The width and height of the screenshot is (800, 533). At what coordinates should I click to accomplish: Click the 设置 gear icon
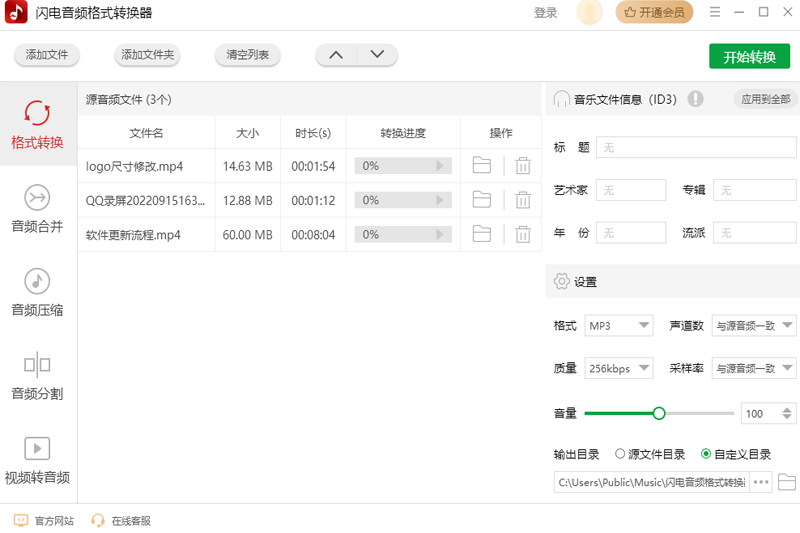point(561,281)
